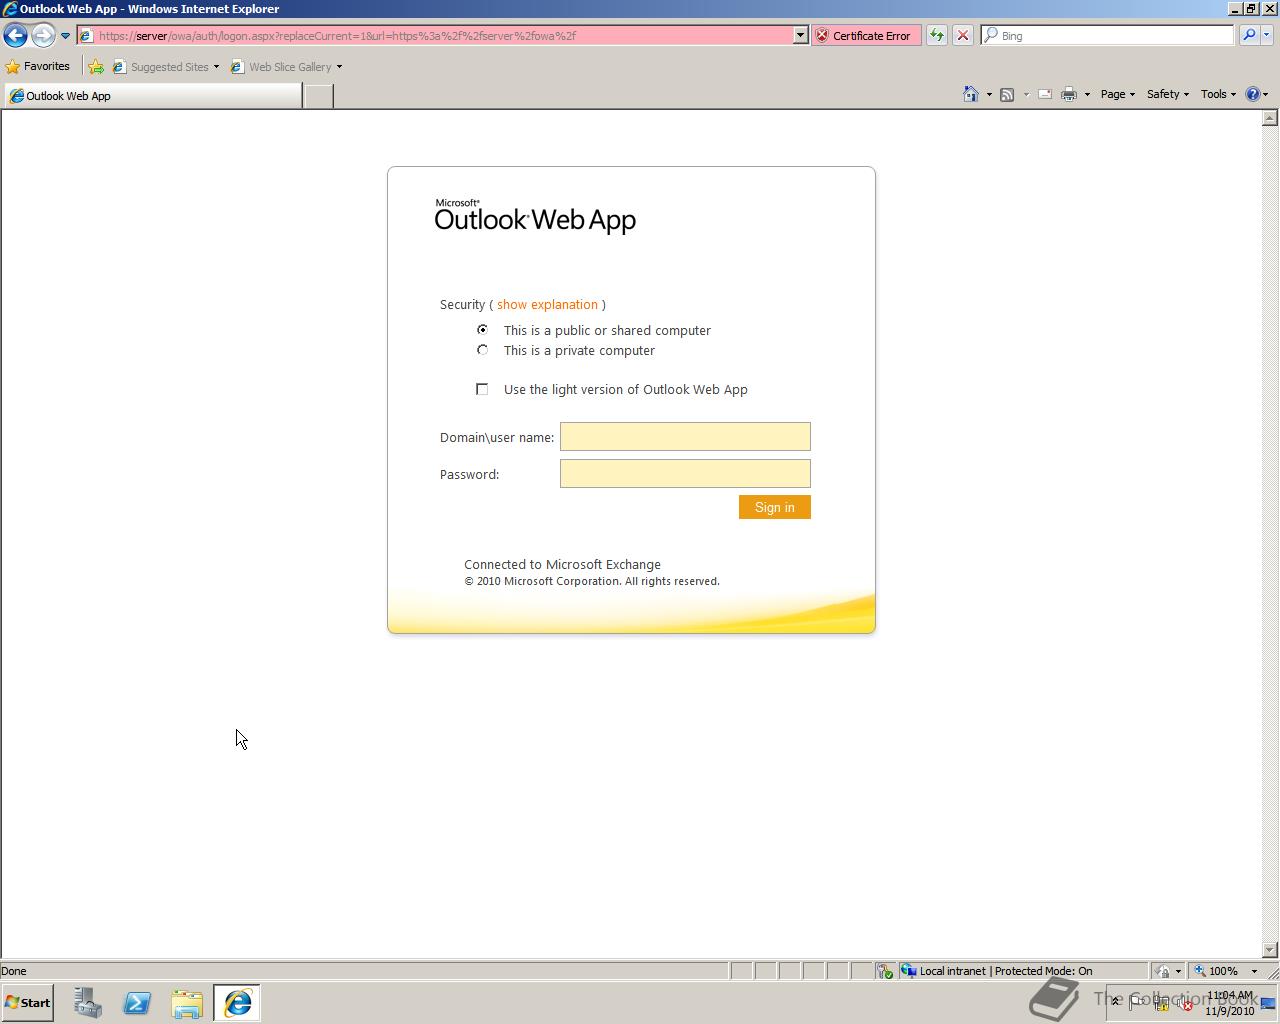This screenshot has width=1280, height=1024.
Task: Expand the Print options dropdown arrow
Action: click(x=1087, y=95)
